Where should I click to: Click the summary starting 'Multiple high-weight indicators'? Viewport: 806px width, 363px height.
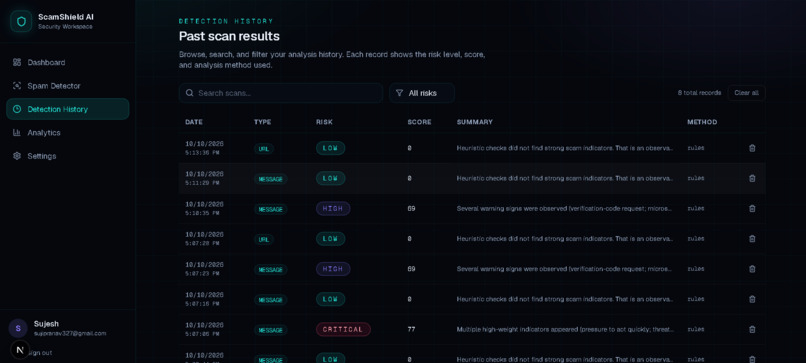point(565,330)
